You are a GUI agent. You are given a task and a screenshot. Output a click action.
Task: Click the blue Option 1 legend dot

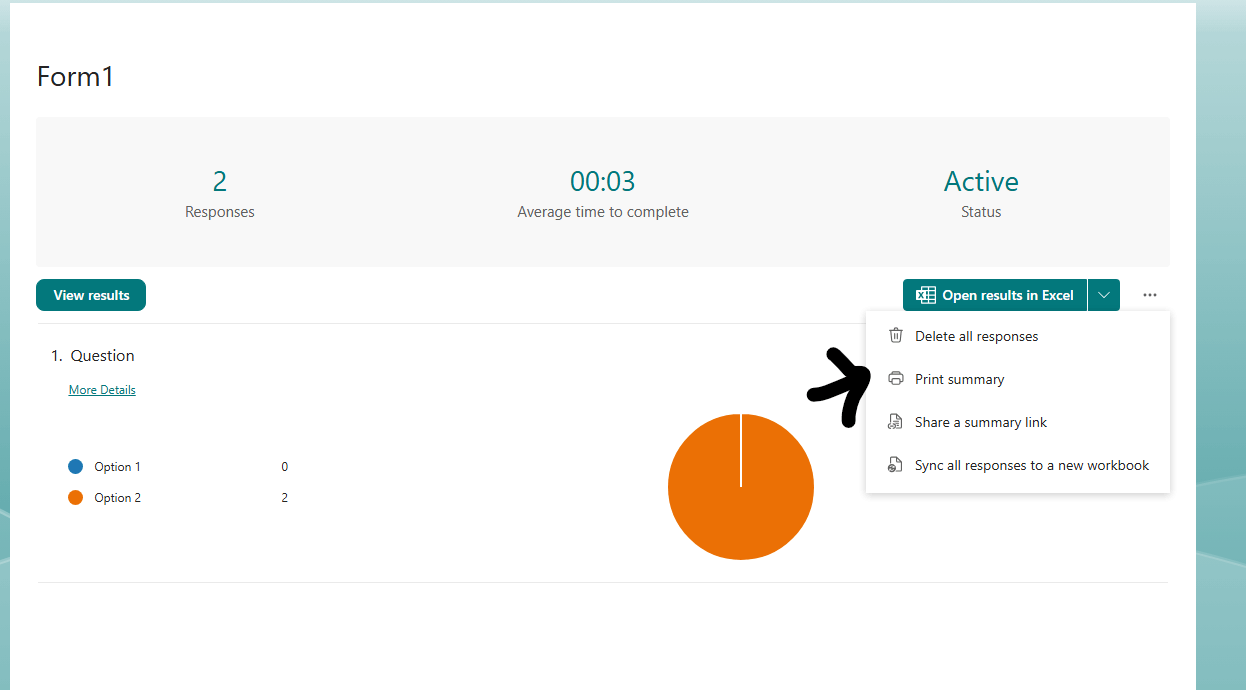(75, 467)
